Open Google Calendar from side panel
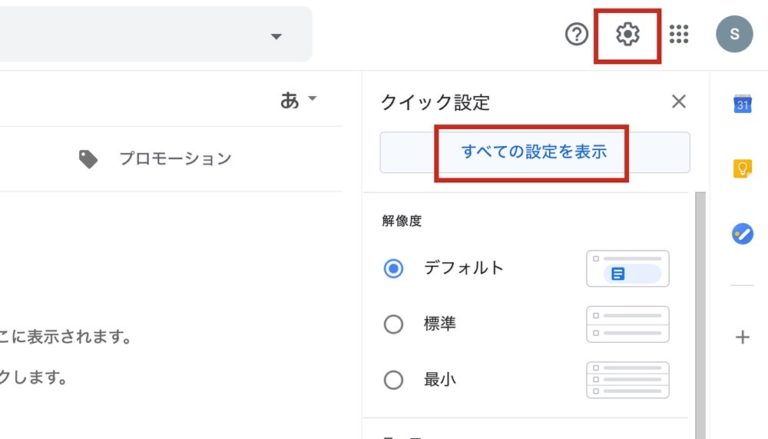This screenshot has height=439, width=768. coord(742,104)
